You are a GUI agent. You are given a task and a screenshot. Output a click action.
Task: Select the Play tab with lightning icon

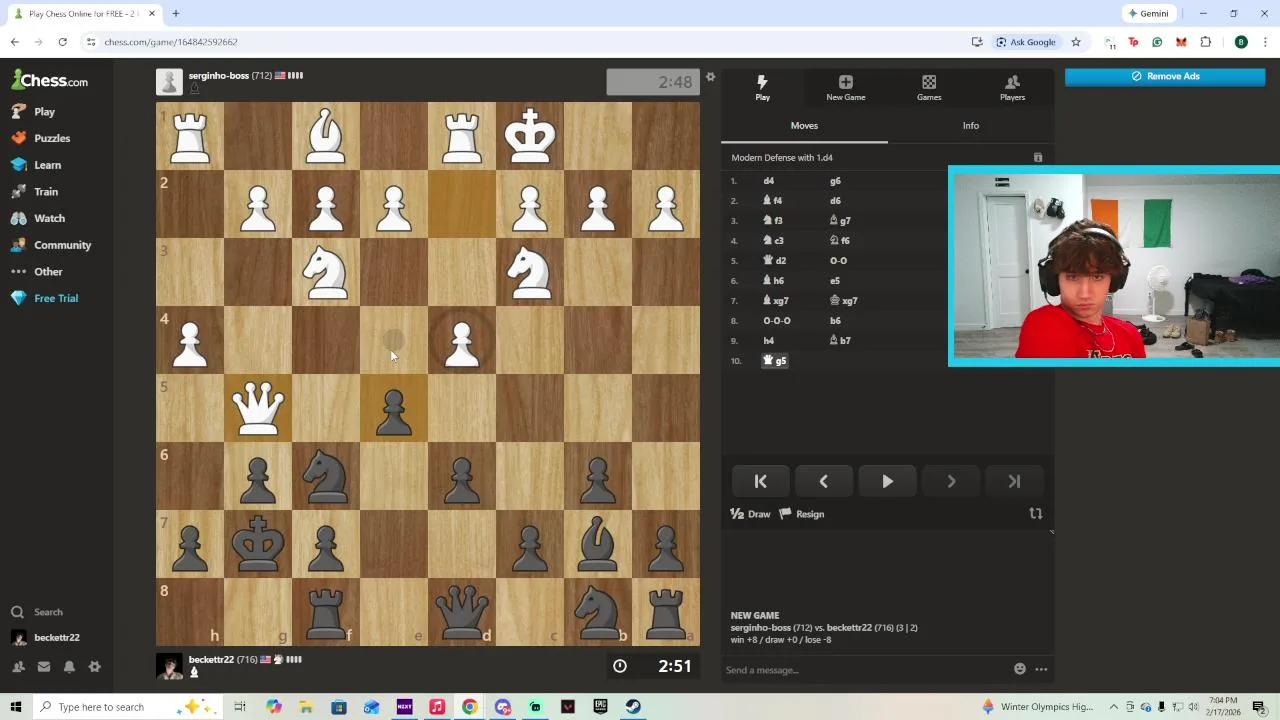pyautogui.click(x=762, y=88)
